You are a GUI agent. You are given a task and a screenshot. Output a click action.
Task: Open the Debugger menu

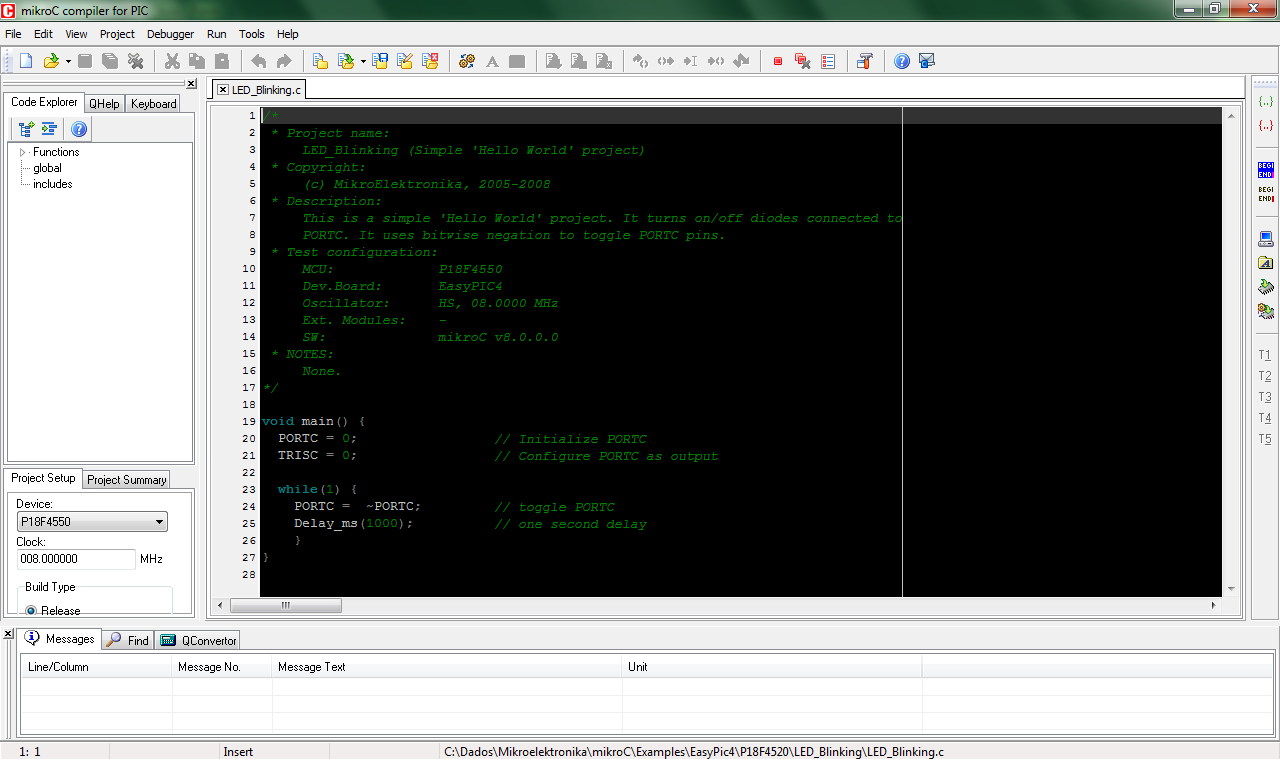170,34
